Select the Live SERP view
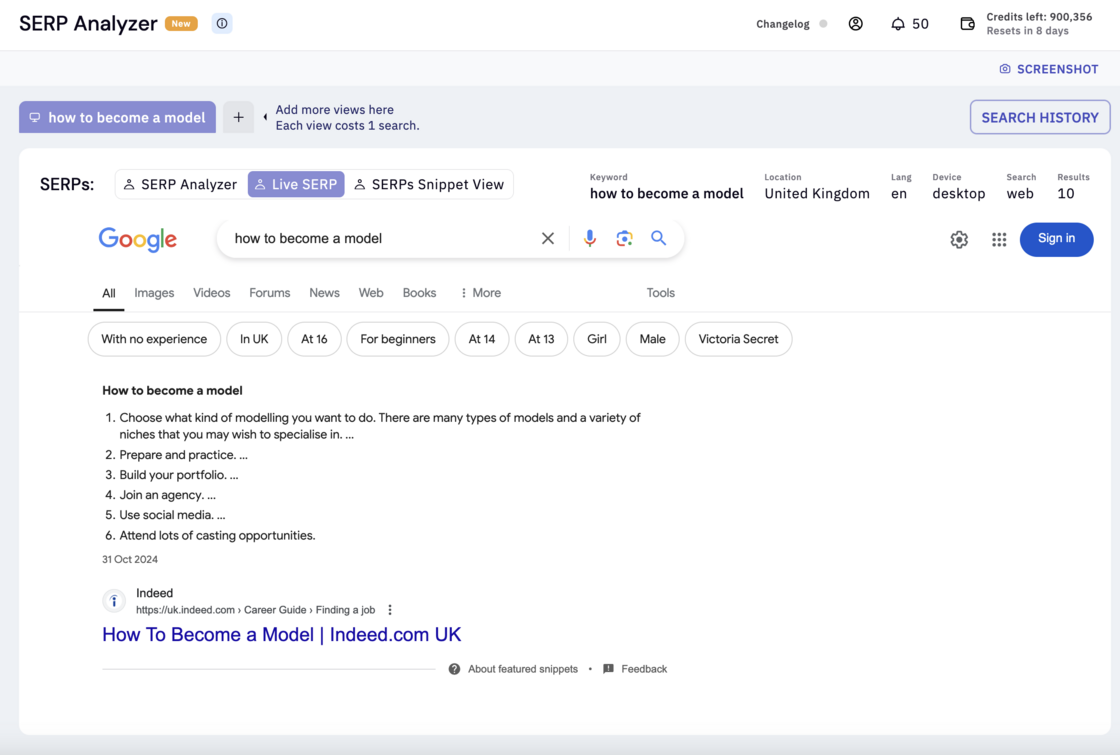 [x=296, y=184]
